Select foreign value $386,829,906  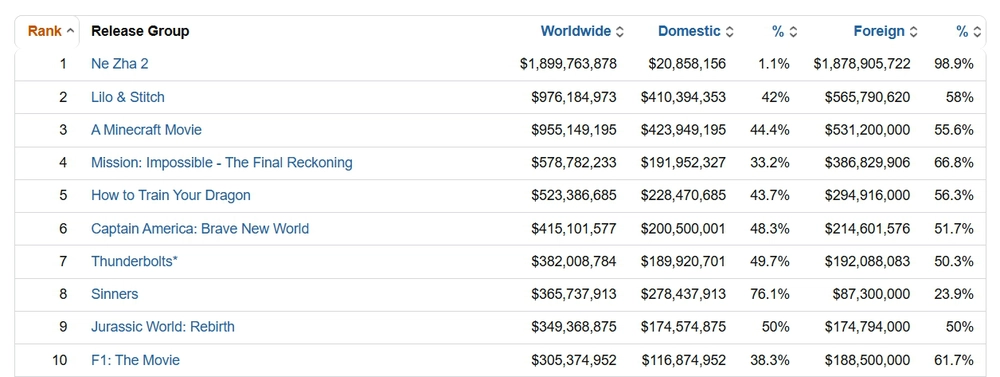(867, 163)
